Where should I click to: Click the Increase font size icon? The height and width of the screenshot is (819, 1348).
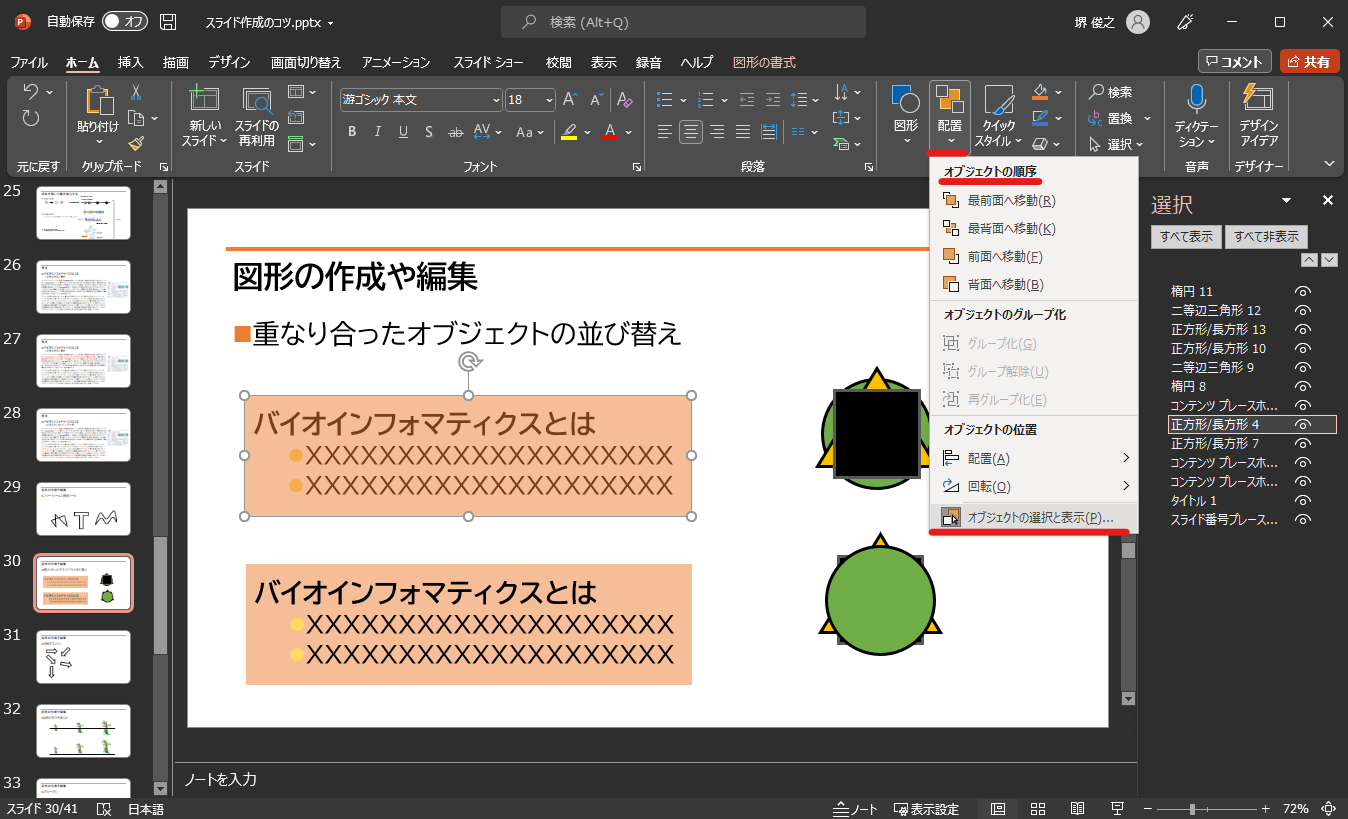tap(570, 100)
